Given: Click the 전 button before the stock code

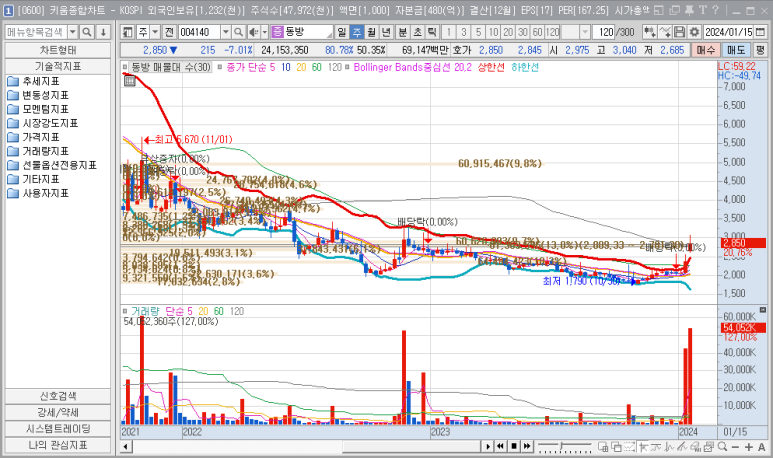Looking at the screenshot, I should pos(170,33).
